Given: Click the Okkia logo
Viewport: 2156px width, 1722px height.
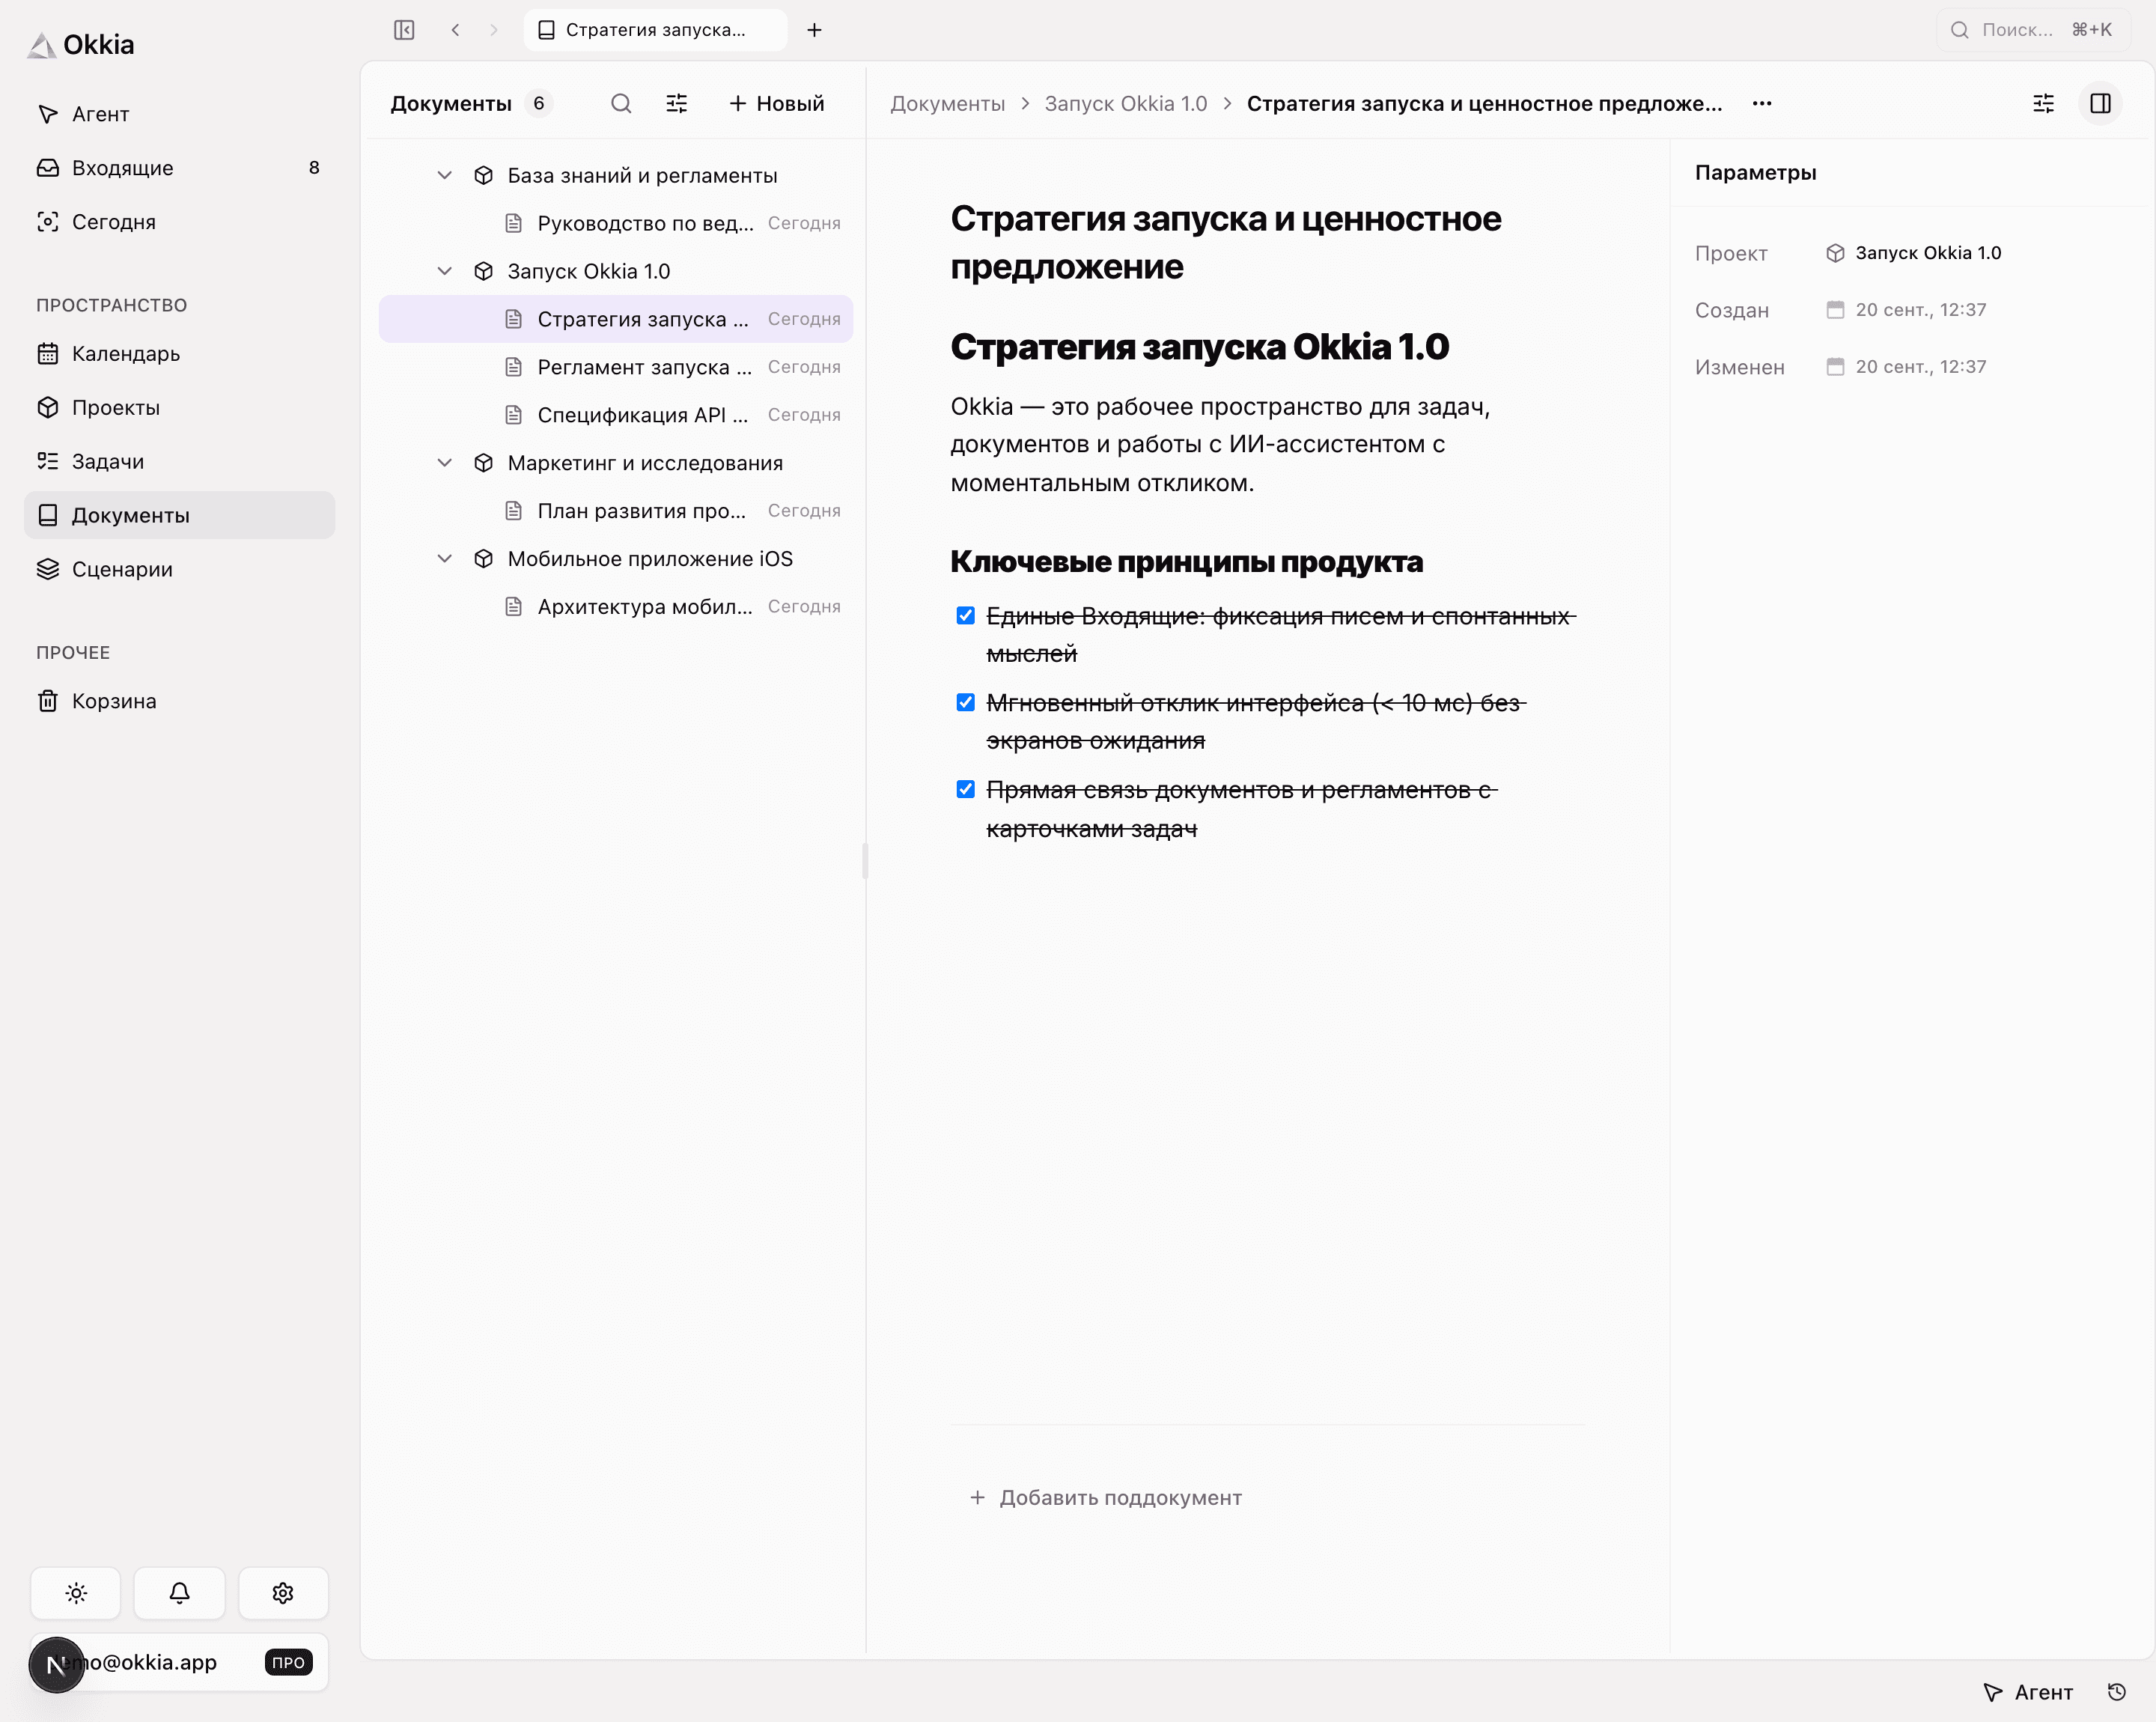Looking at the screenshot, I should (81, 45).
